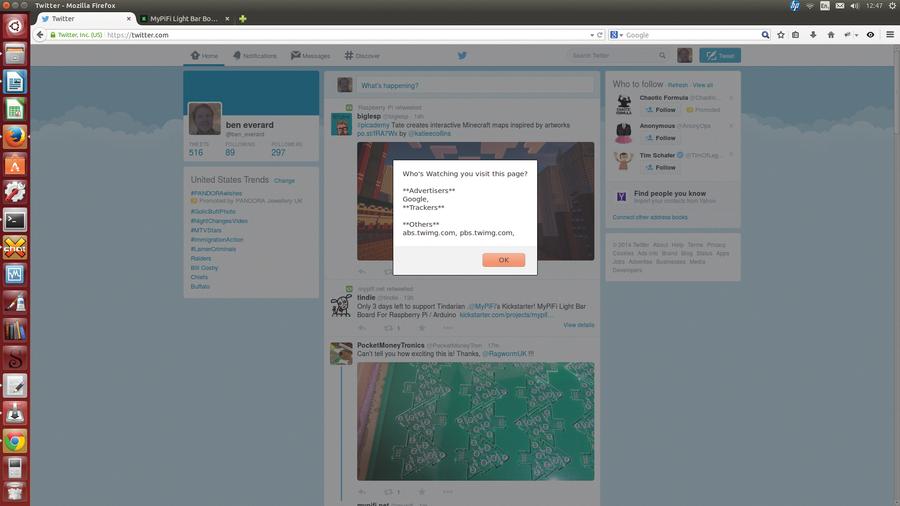Click Find people you know
900x506 pixels.
coord(670,194)
